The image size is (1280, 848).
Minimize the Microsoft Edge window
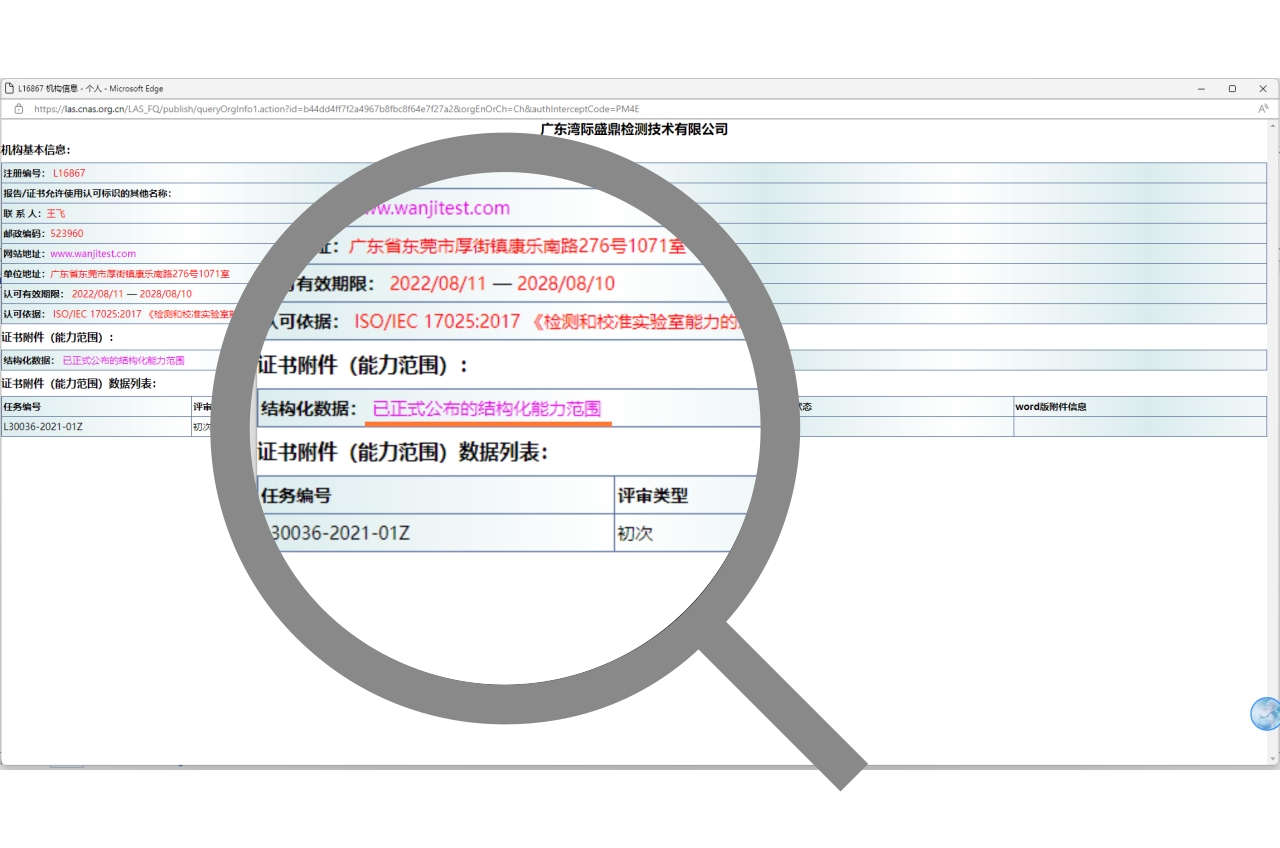1201,89
